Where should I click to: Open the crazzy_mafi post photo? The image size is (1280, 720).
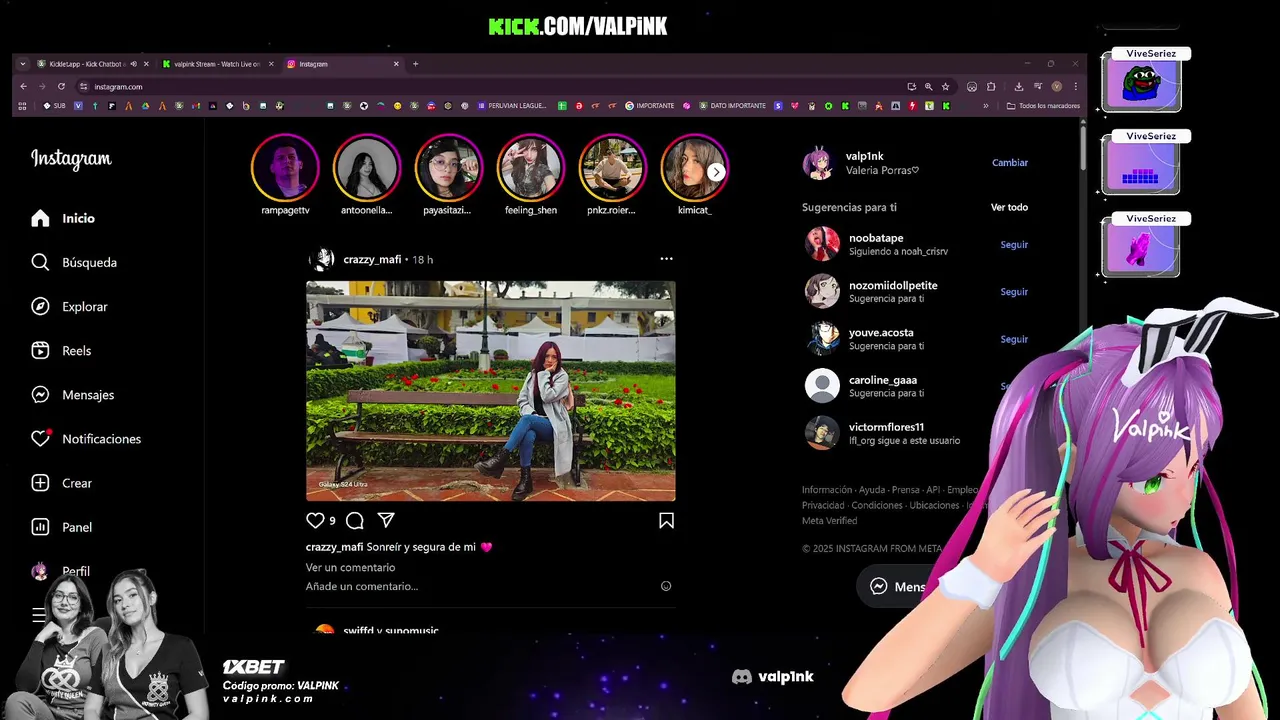[490, 391]
